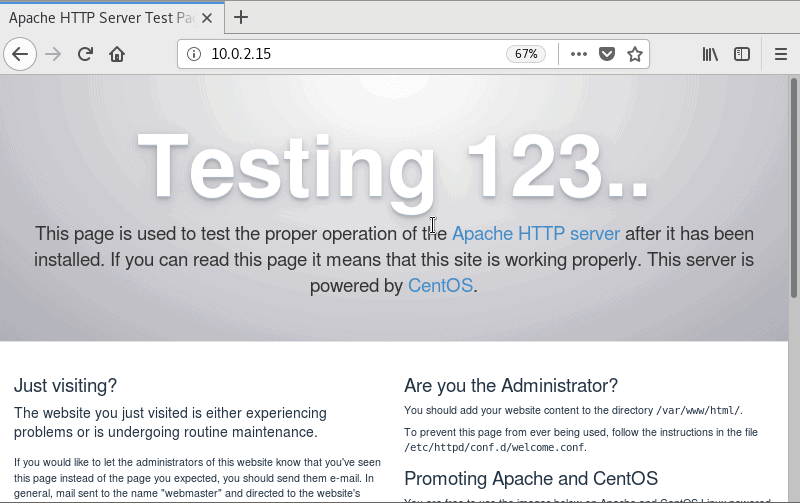Open the Firefox home page

pyautogui.click(x=117, y=54)
